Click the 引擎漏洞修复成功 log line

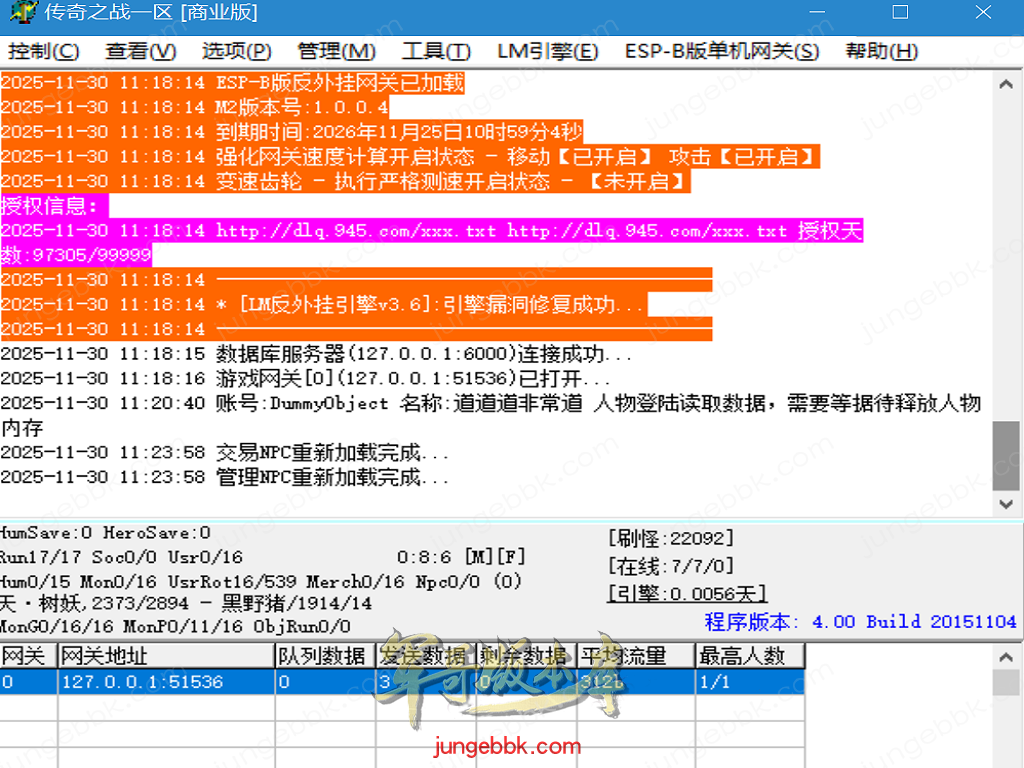click(430, 304)
